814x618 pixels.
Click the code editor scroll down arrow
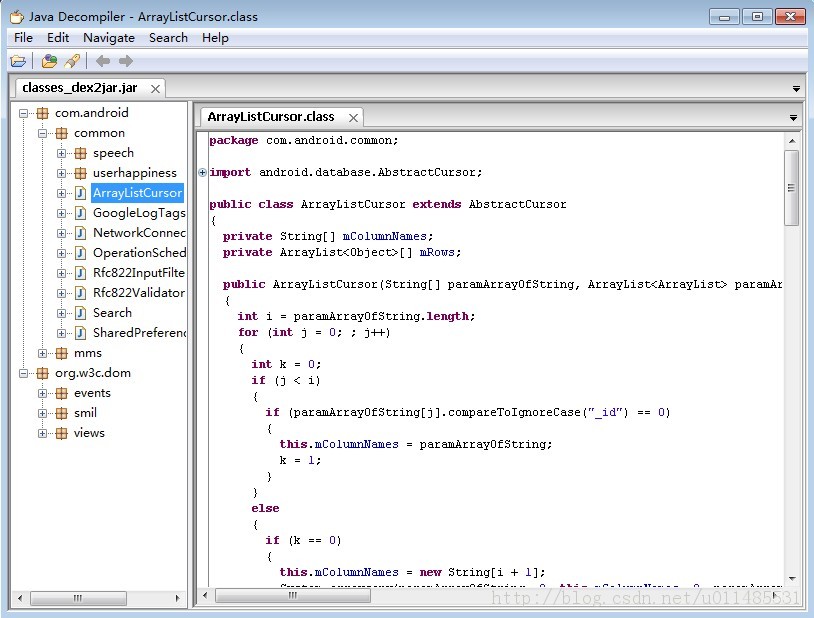coord(792,579)
